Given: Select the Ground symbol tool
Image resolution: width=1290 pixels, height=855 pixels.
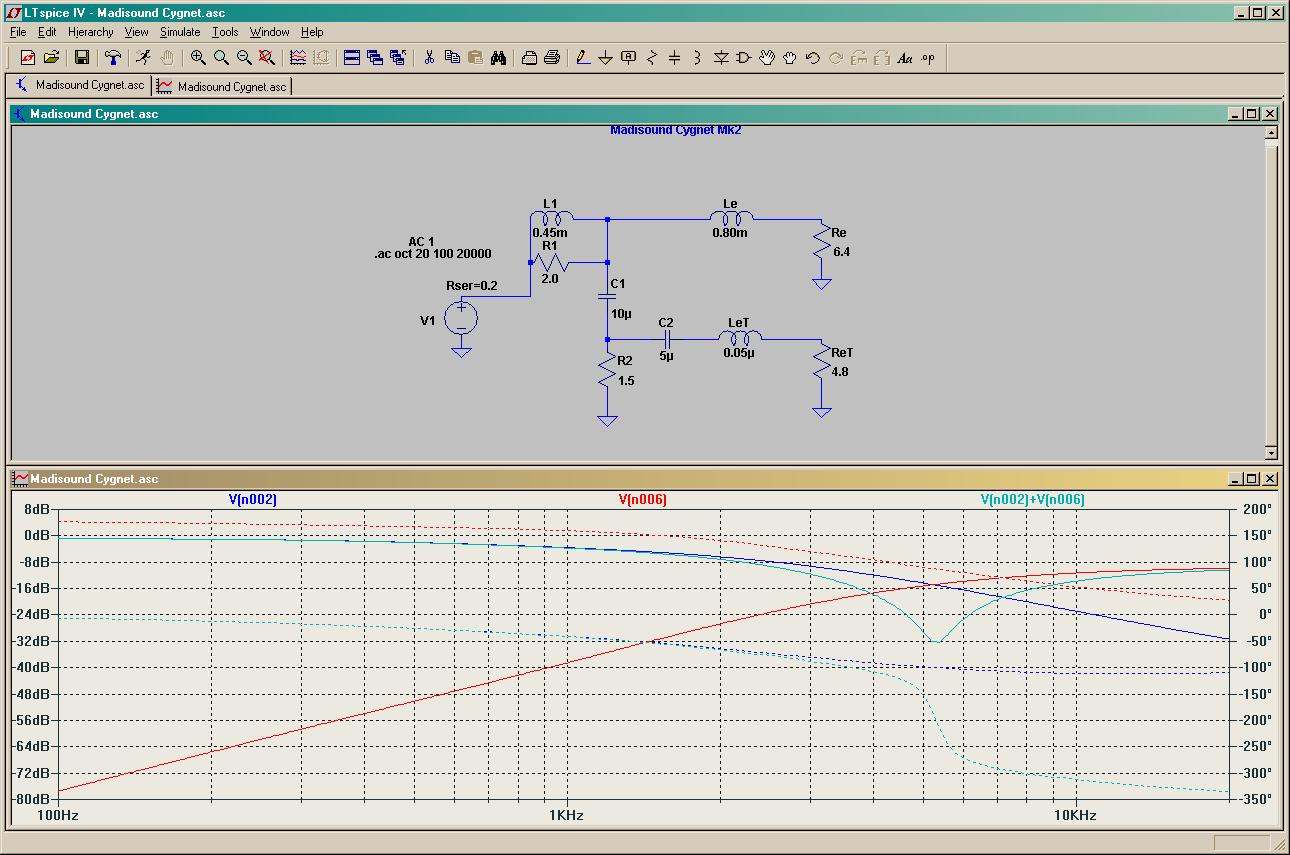Looking at the screenshot, I should coord(606,58).
